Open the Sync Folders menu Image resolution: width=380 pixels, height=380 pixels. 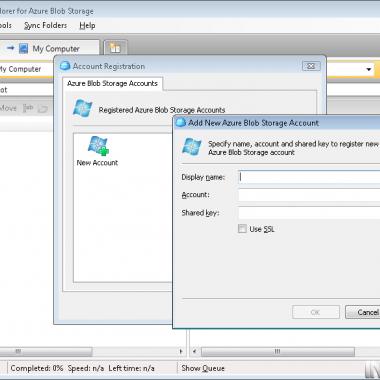(x=46, y=25)
